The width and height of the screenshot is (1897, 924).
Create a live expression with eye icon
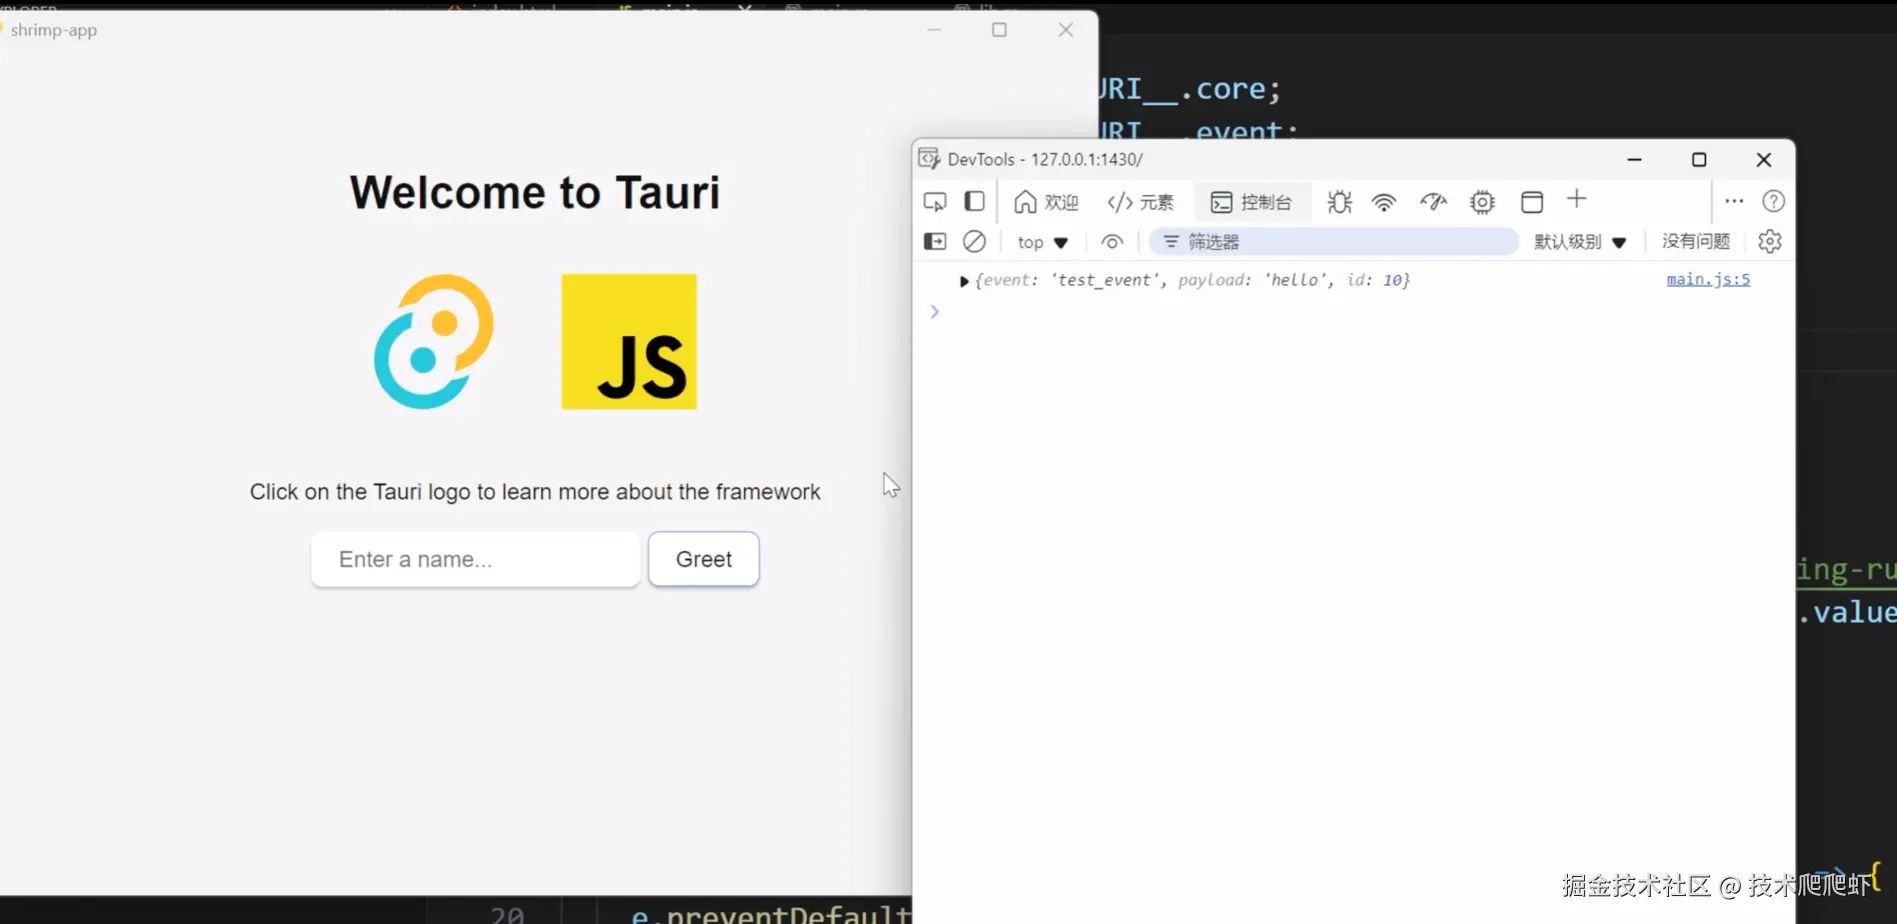pos(1112,241)
